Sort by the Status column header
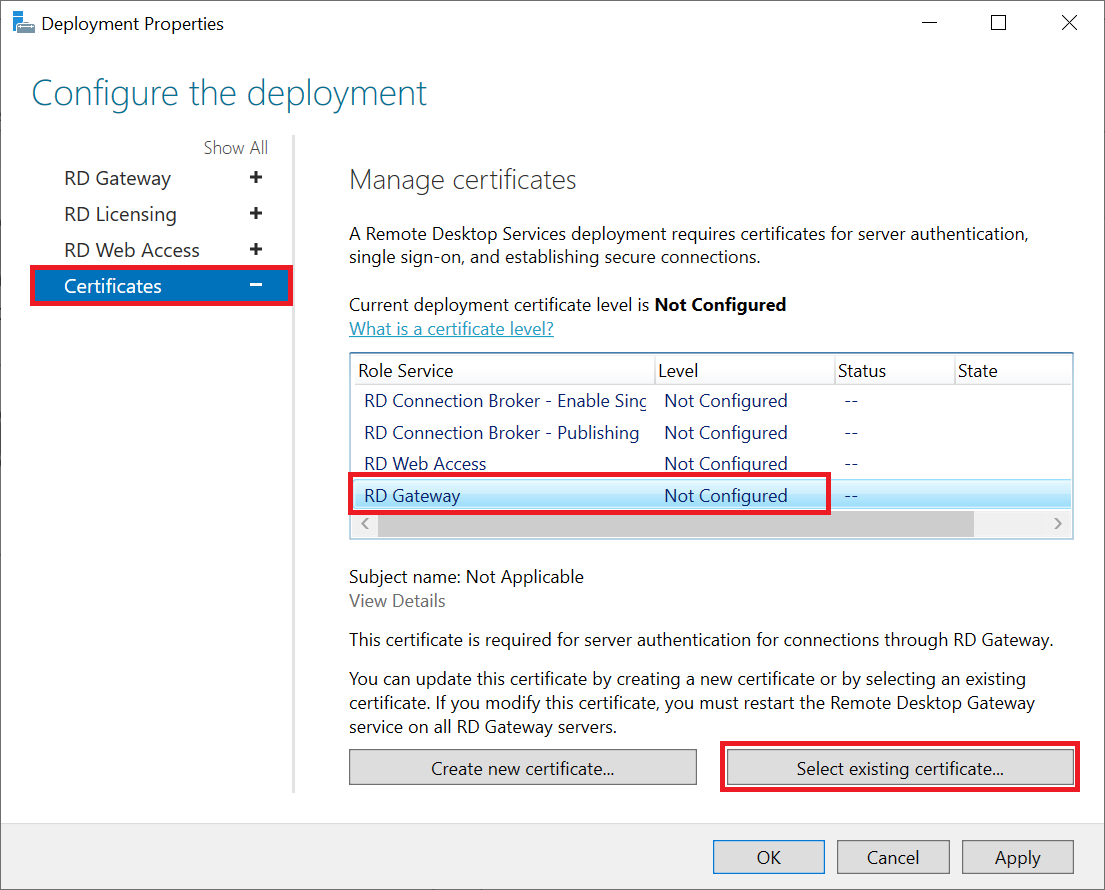 (x=894, y=371)
